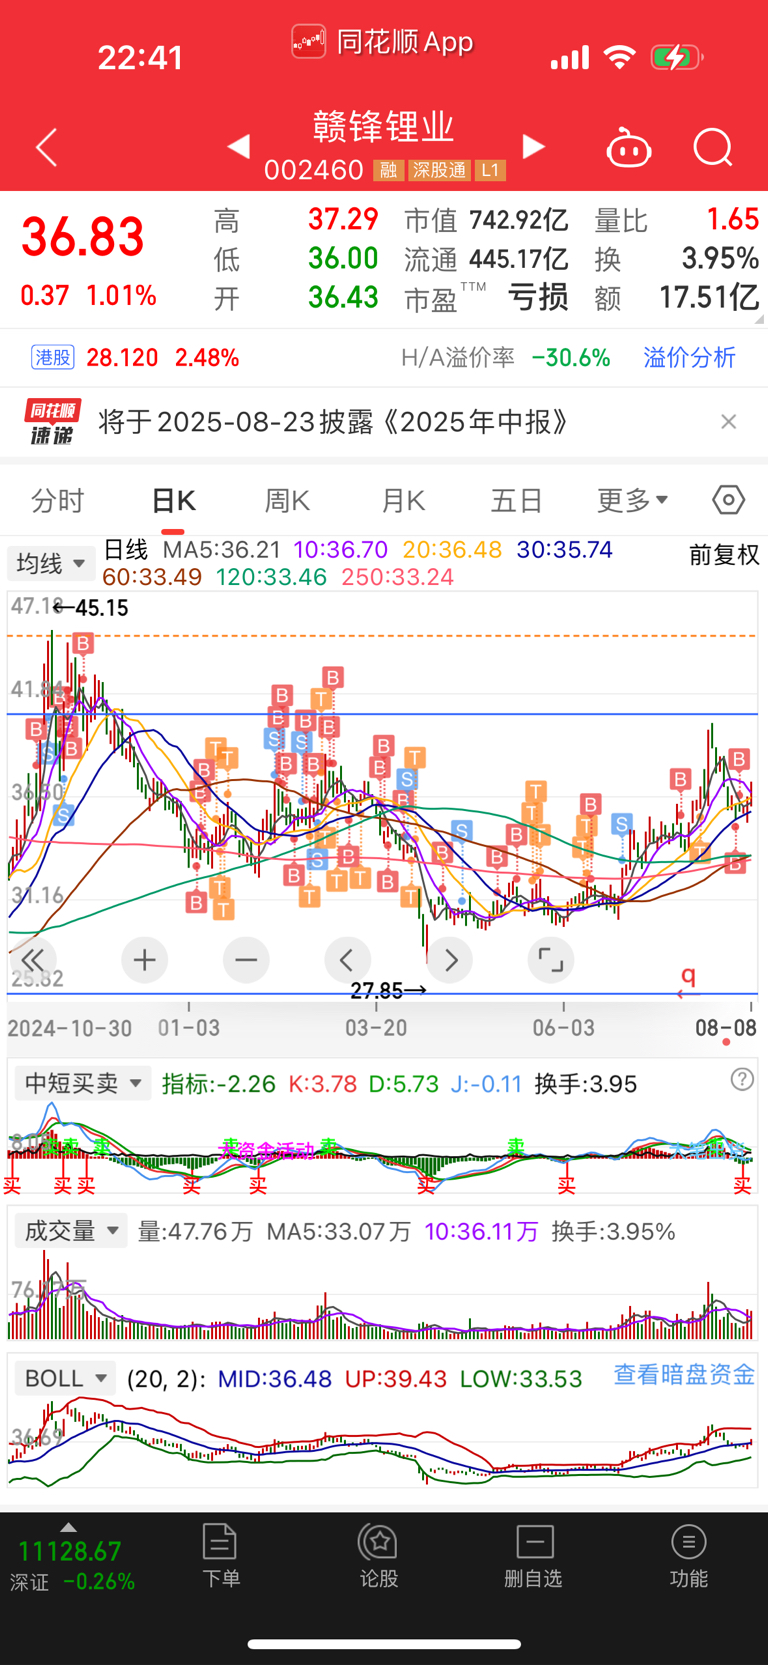Shift chart right with chevron button
This screenshot has width=769, height=1665.
coord(450,960)
